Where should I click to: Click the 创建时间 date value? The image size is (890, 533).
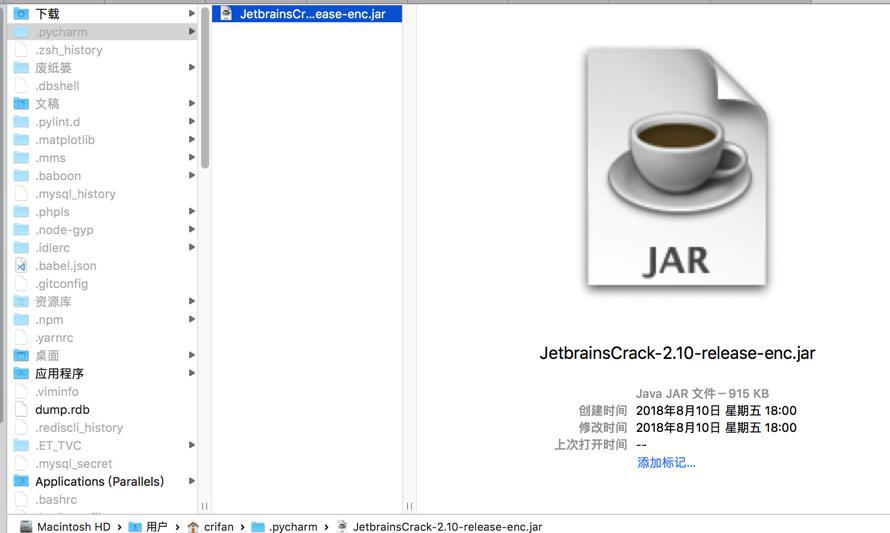coord(716,410)
